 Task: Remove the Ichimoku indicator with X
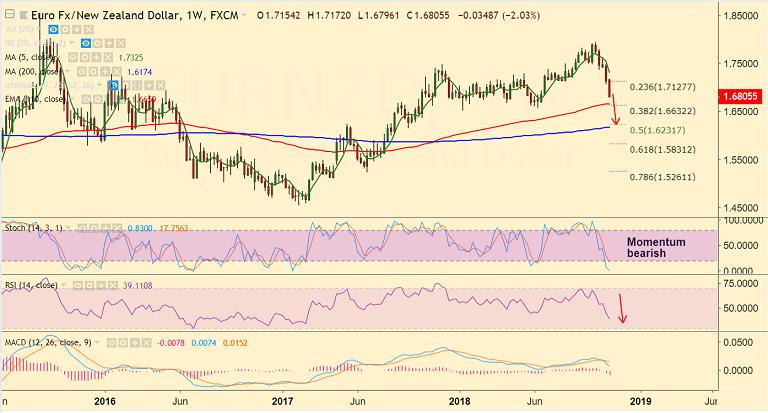coord(161,85)
